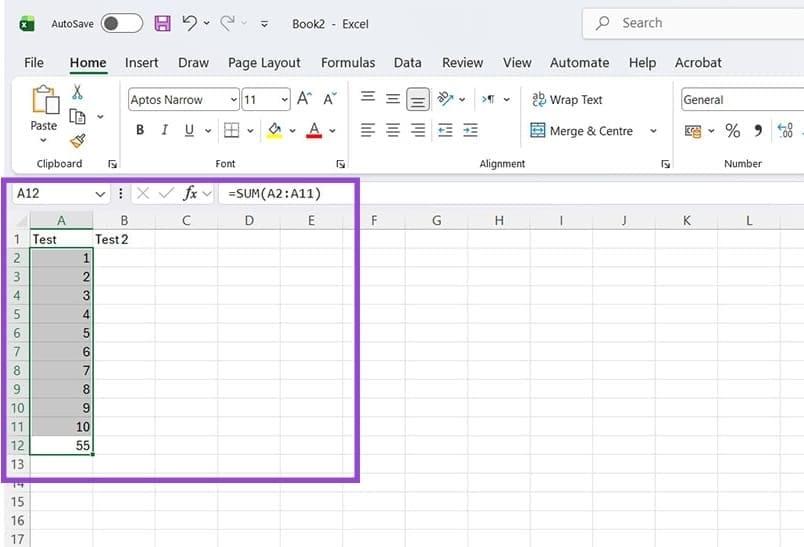Apply Accounting number format

click(693, 131)
